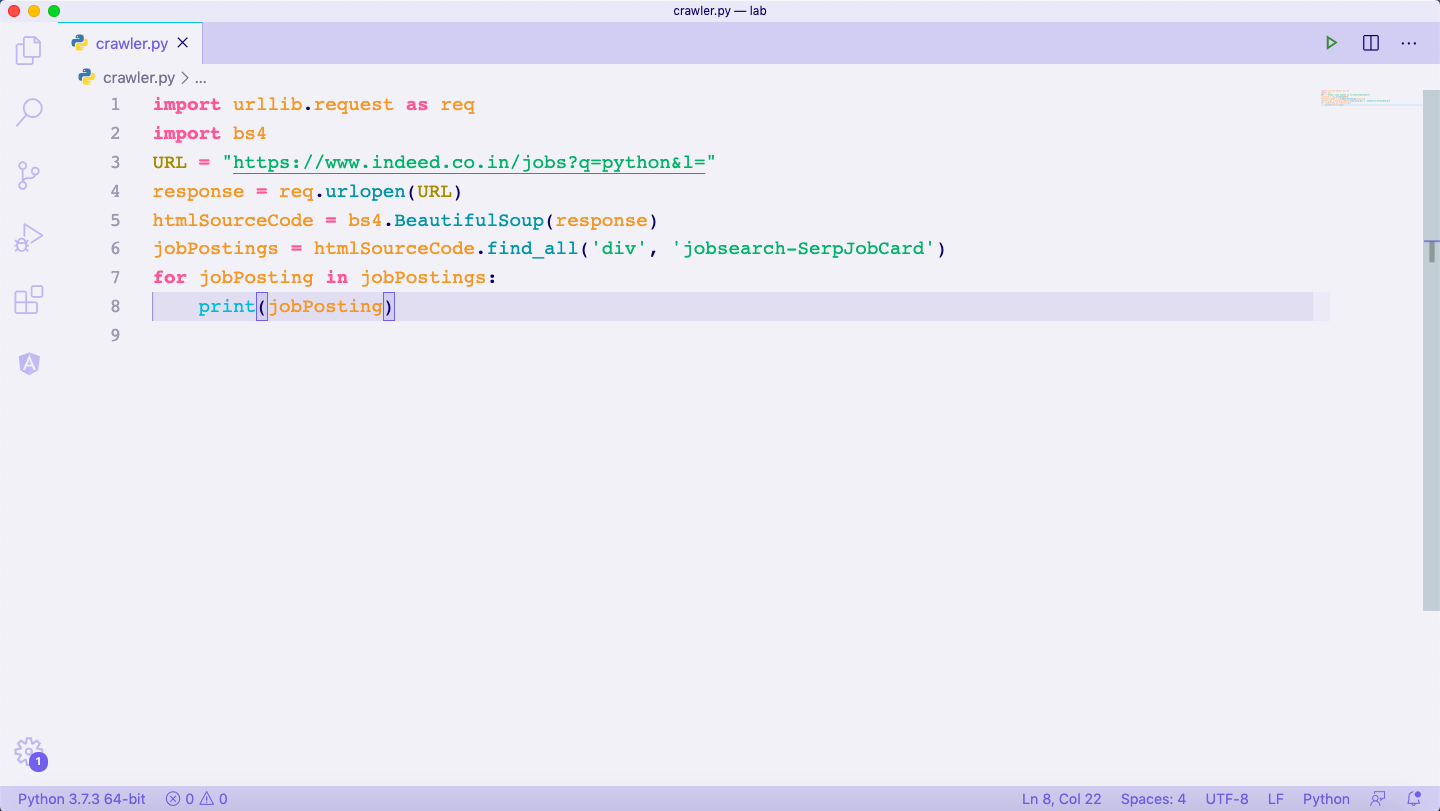This screenshot has height=811, width=1440.
Task: Change file encoding via UTF-8
Action: [x=1227, y=799]
